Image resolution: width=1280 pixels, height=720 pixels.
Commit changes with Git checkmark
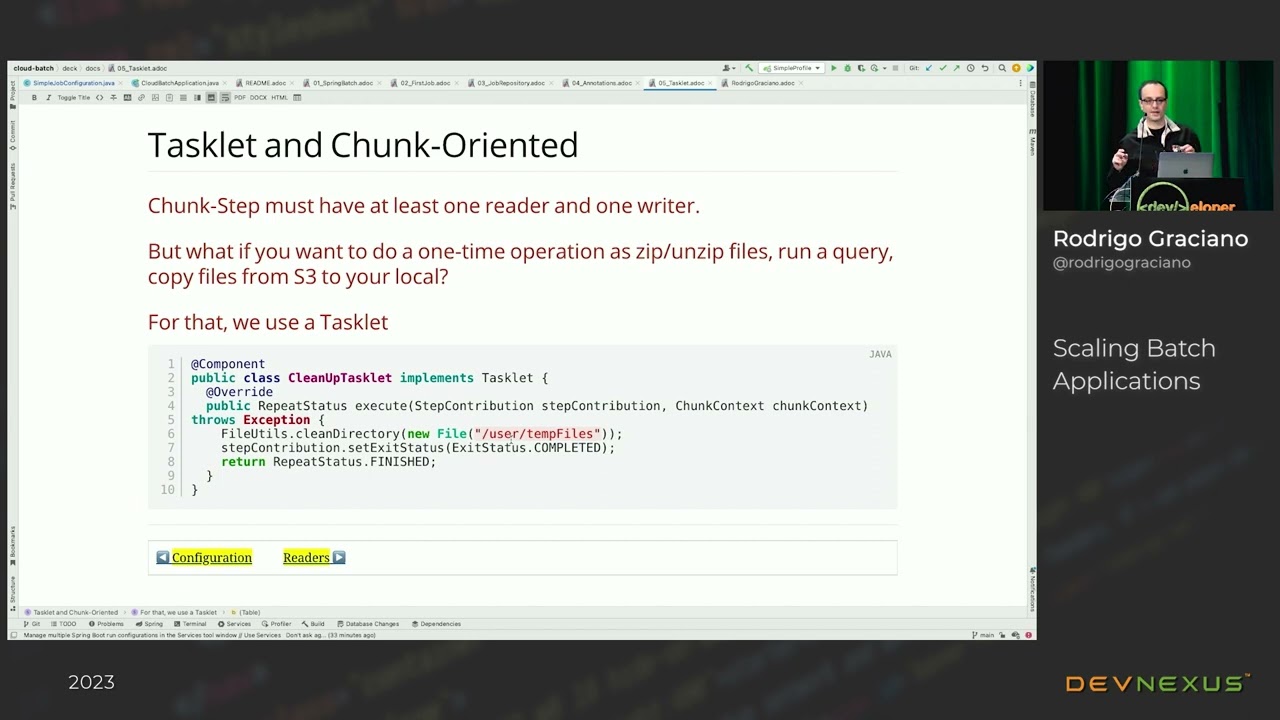click(x=943, y=68)
